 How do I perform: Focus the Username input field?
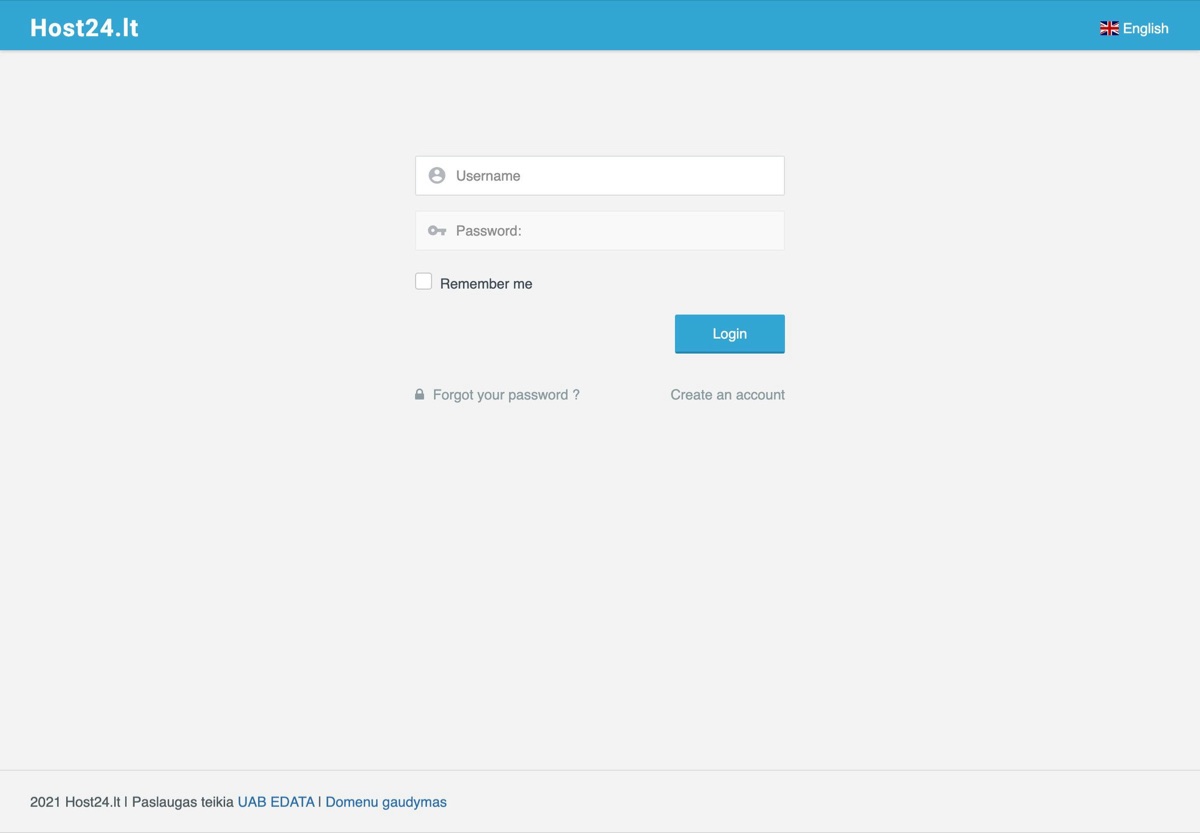click(600, 175)
